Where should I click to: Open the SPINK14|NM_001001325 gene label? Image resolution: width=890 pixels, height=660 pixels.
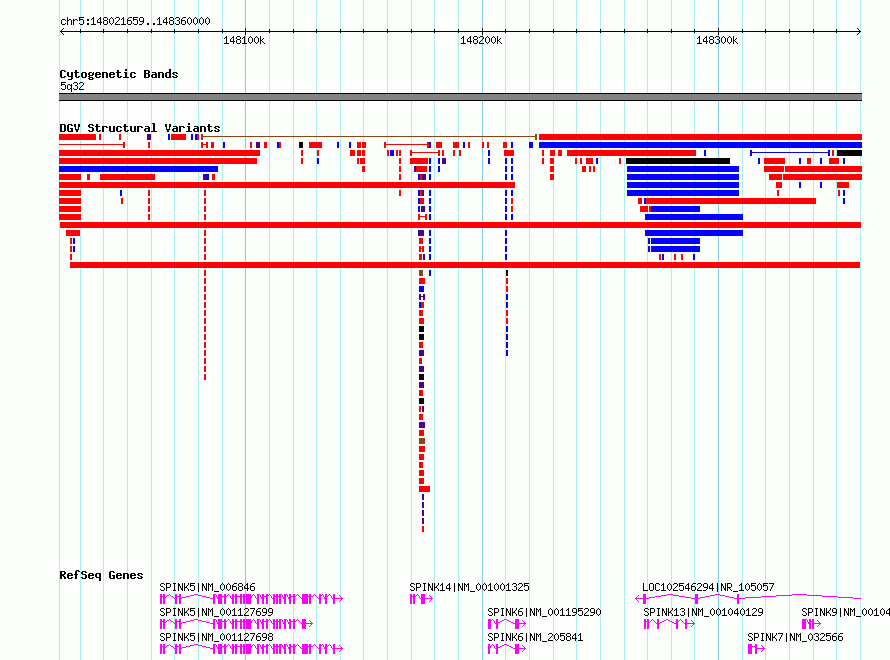coord(469,587)
